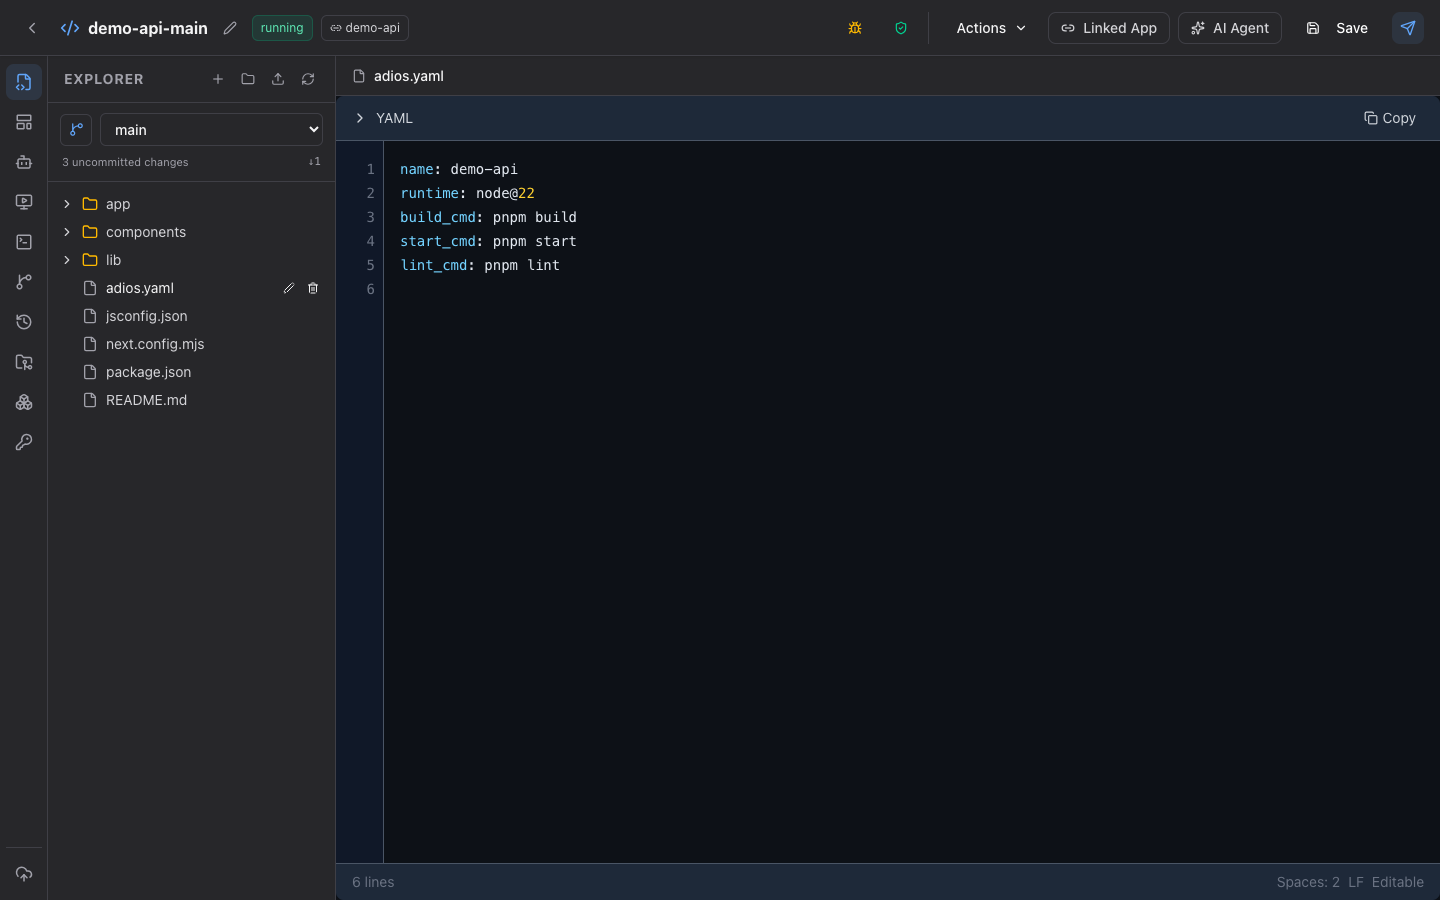Click the 3 uncommitted changes text
The image size is (1440, 900).
pyautogui.click(x=125, y=162)
